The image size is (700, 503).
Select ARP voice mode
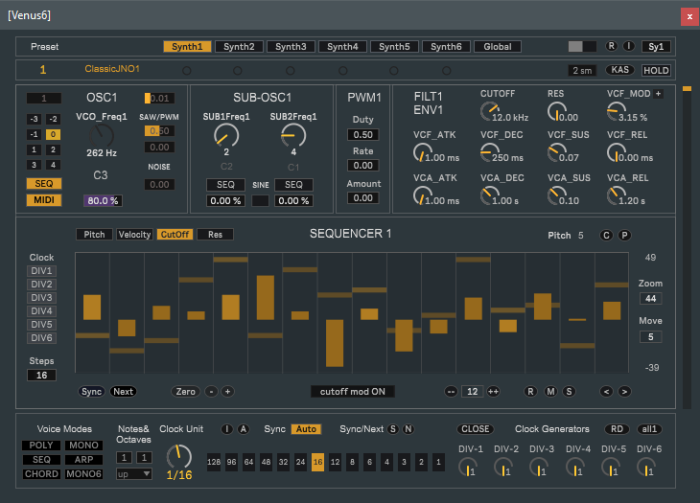click(84, 460)
